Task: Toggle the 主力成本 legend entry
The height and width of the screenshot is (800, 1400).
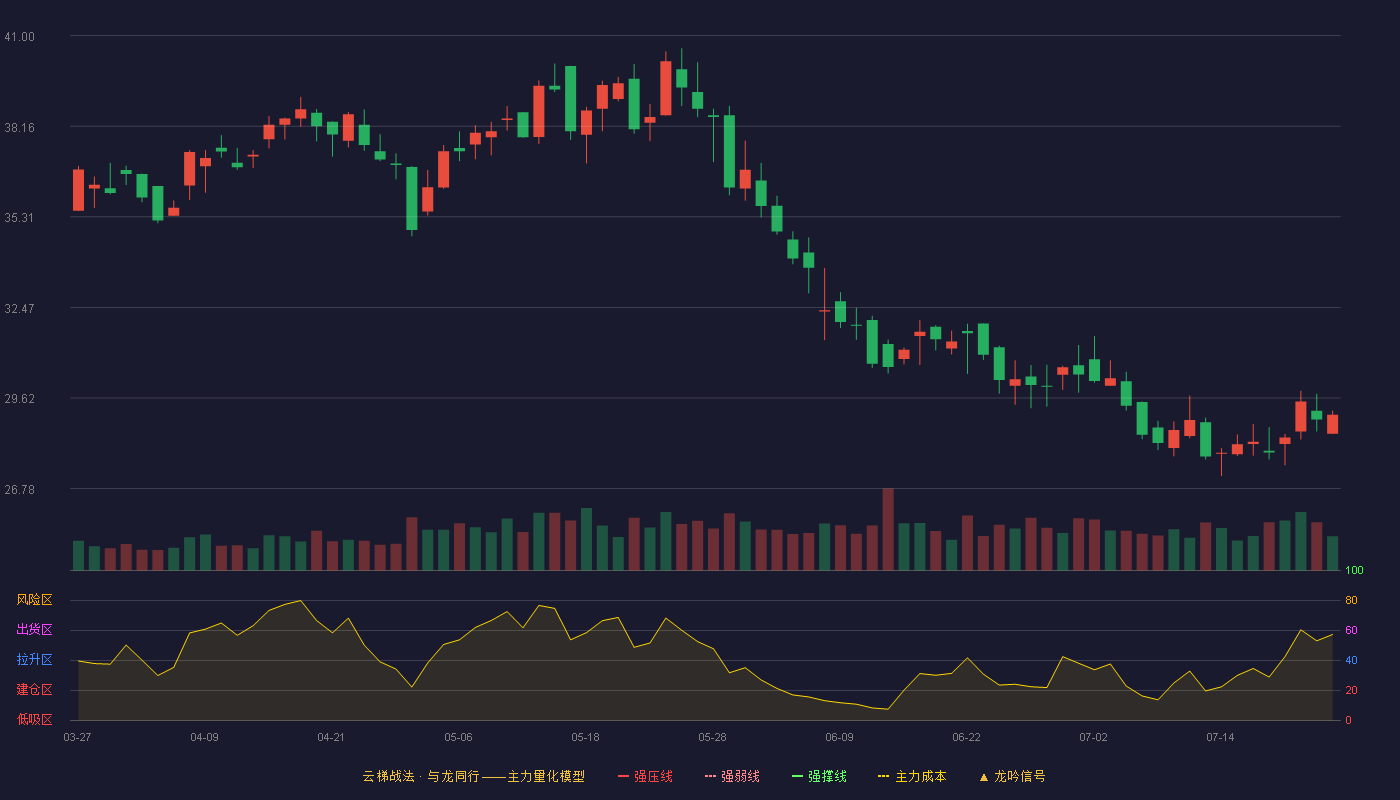Action: click(x=911, y=776)
